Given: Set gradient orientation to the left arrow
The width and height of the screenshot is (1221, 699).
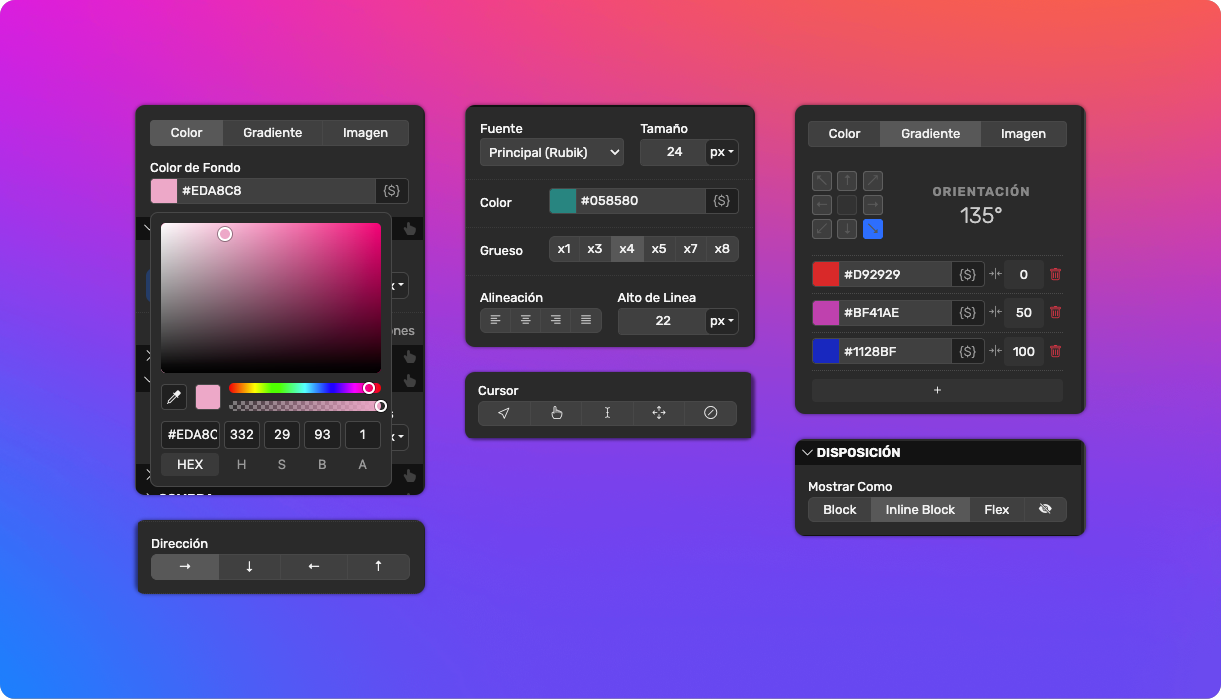Looking at the screenshot, I should pos(822,205).
